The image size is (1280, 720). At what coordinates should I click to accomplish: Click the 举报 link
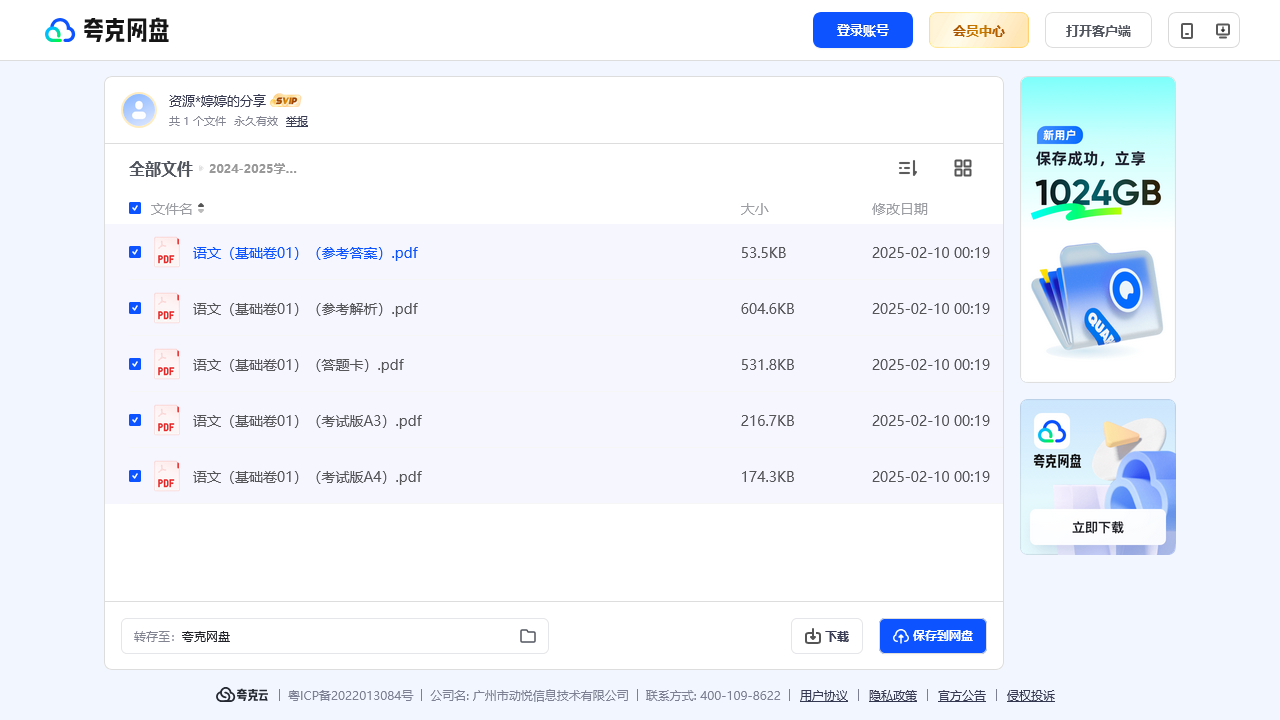click(x=297, y=121)
